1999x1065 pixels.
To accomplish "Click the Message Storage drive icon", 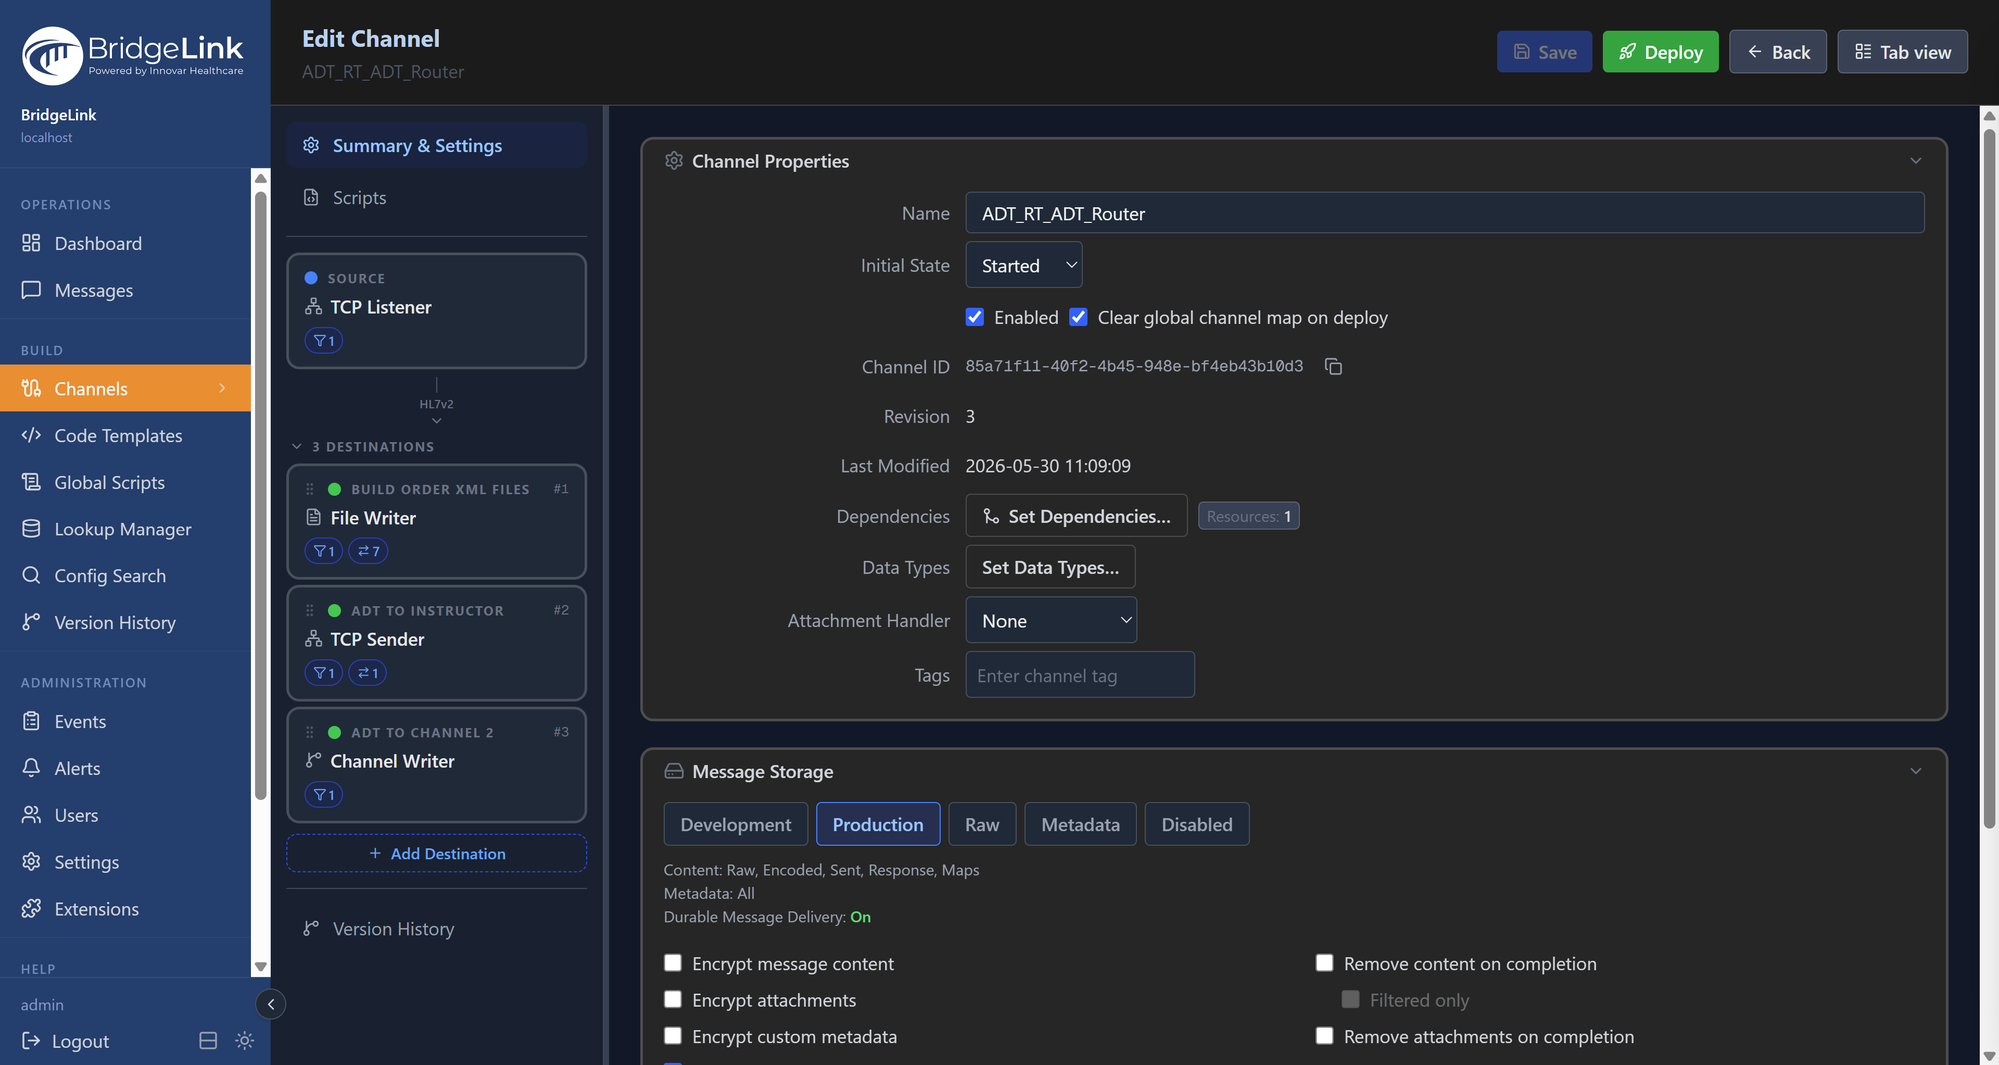I will (674, 771).
